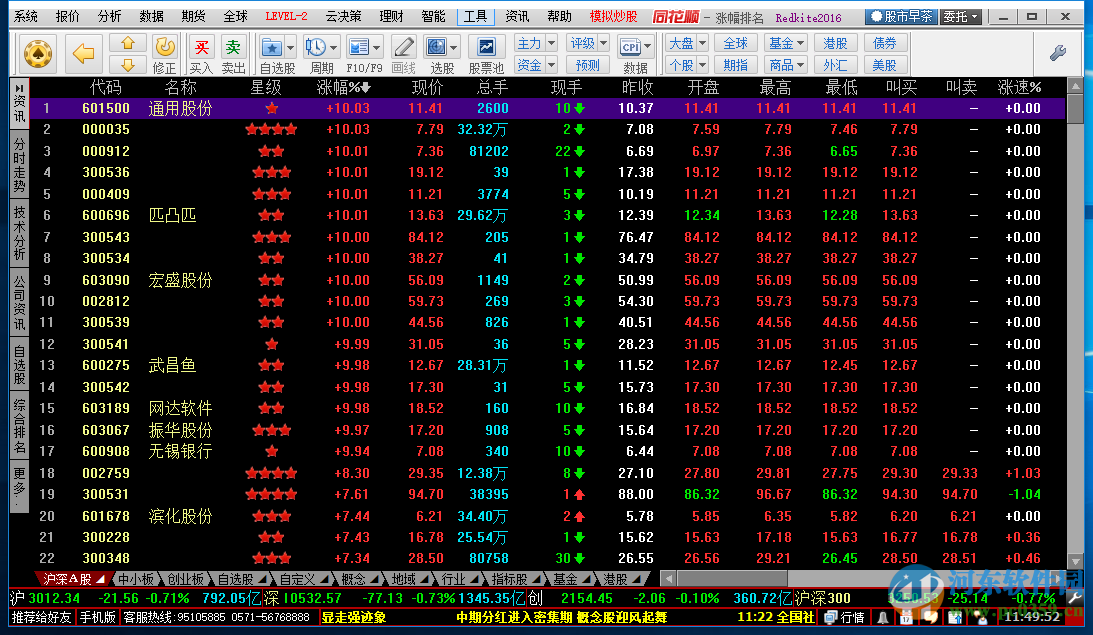This screenshot has width=1093, height=635.
Task: Click the vertical scrollbar down arrow
Action: pos(1075,563)
